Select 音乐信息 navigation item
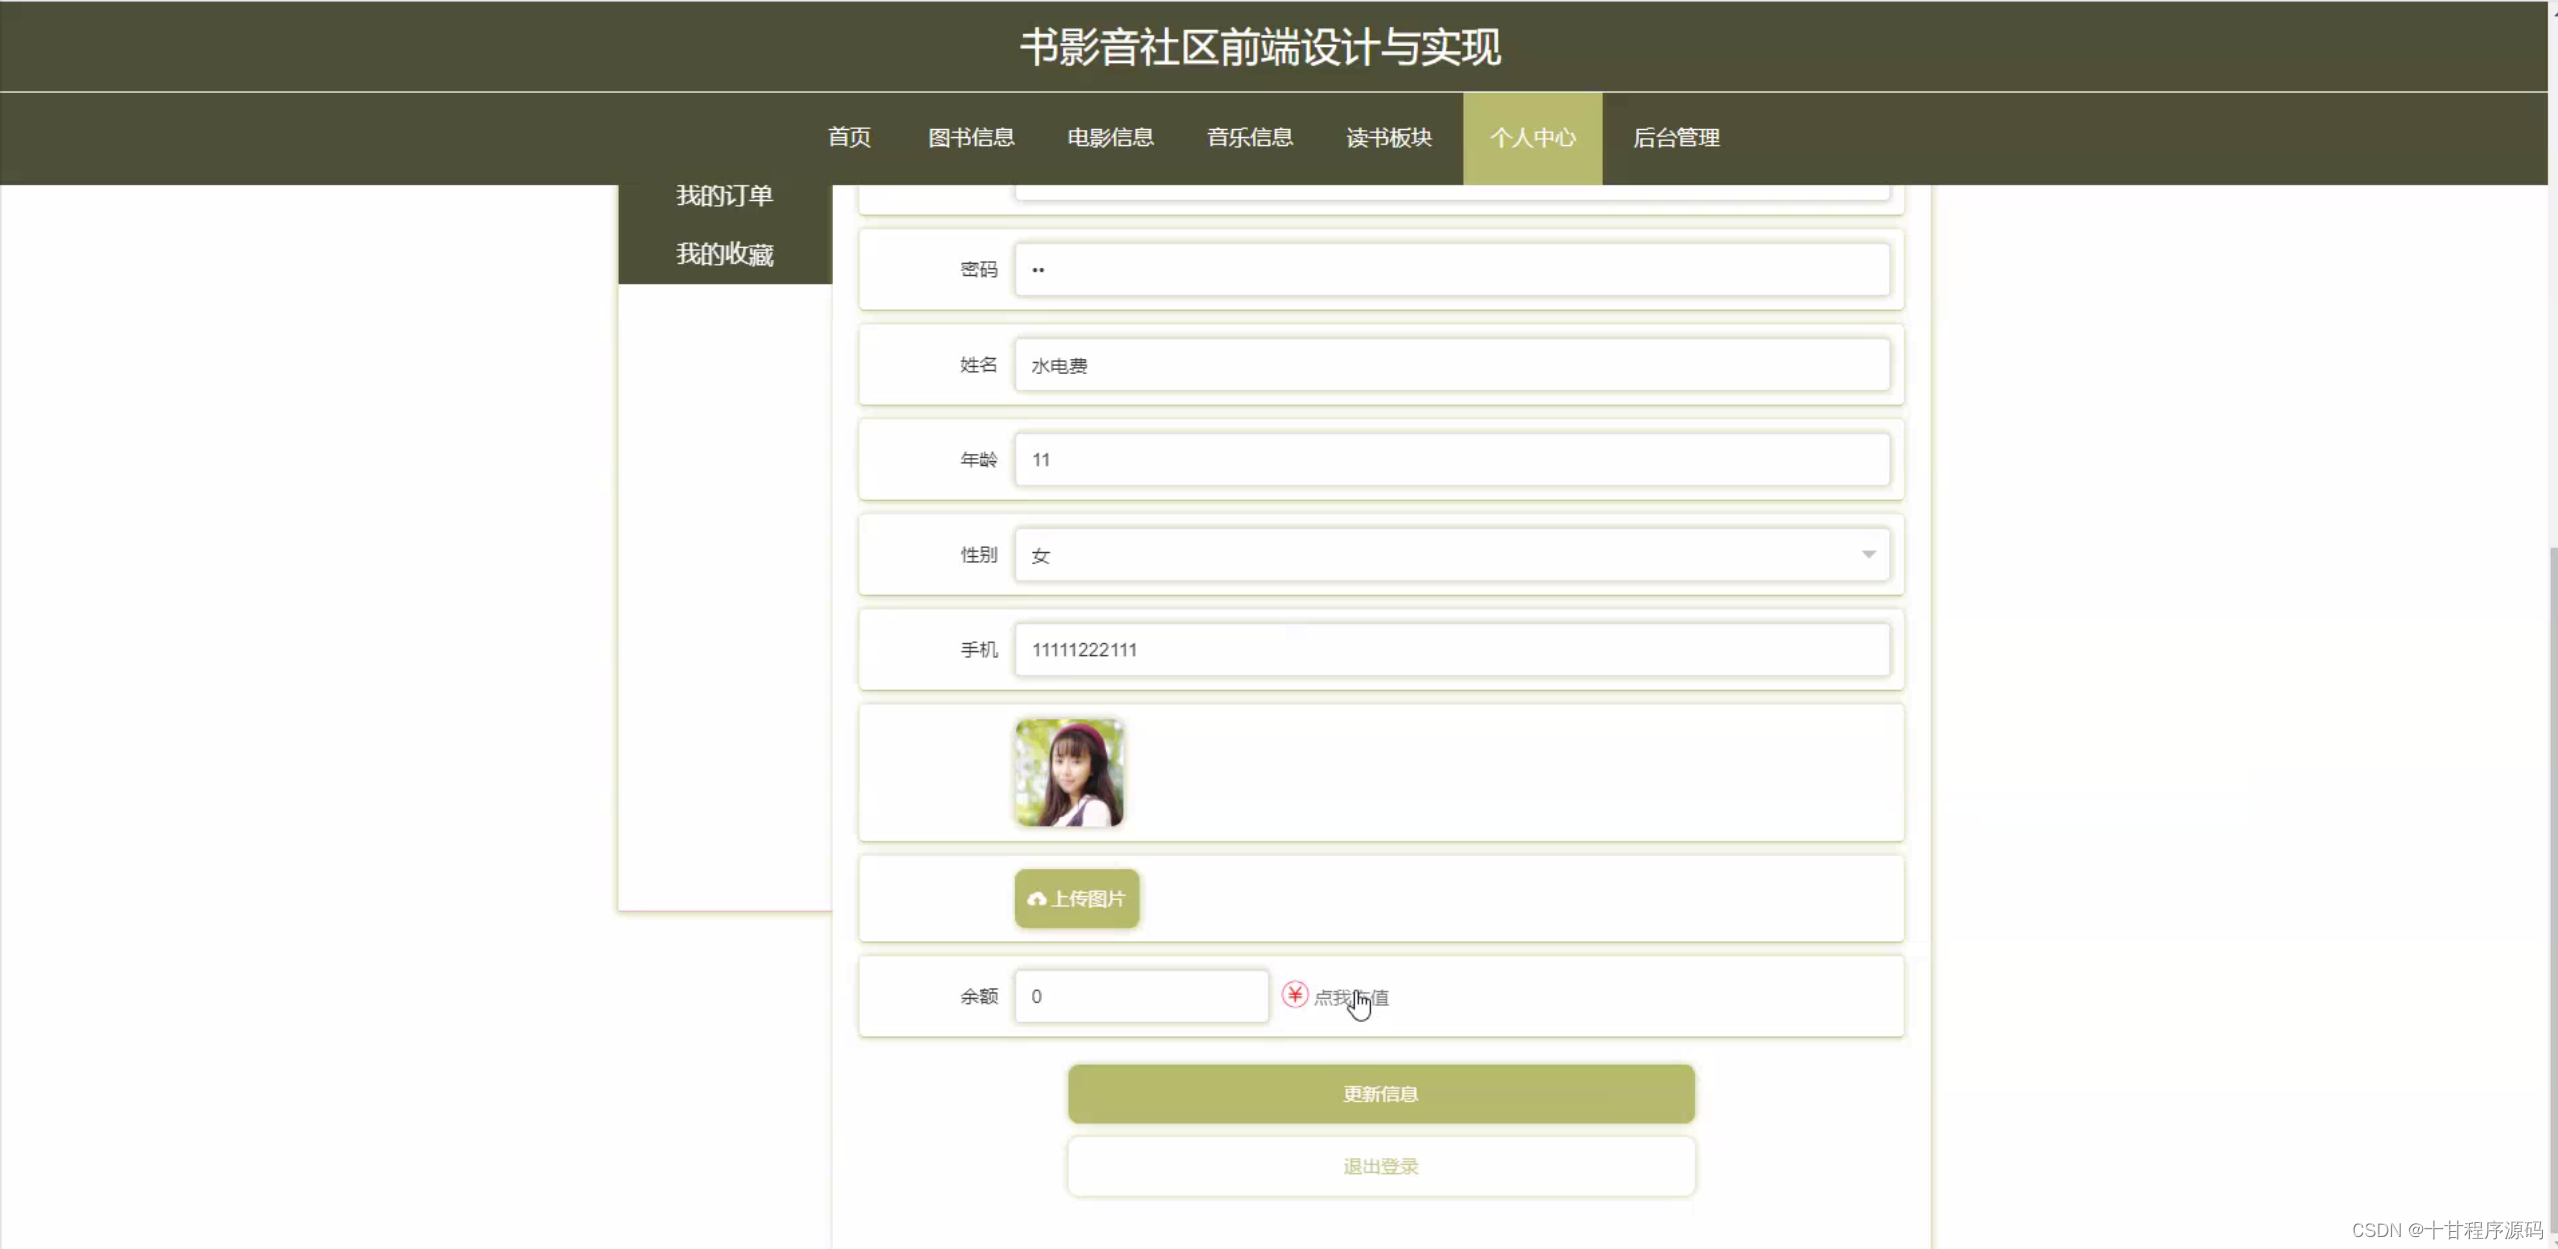 [1250, 138]
